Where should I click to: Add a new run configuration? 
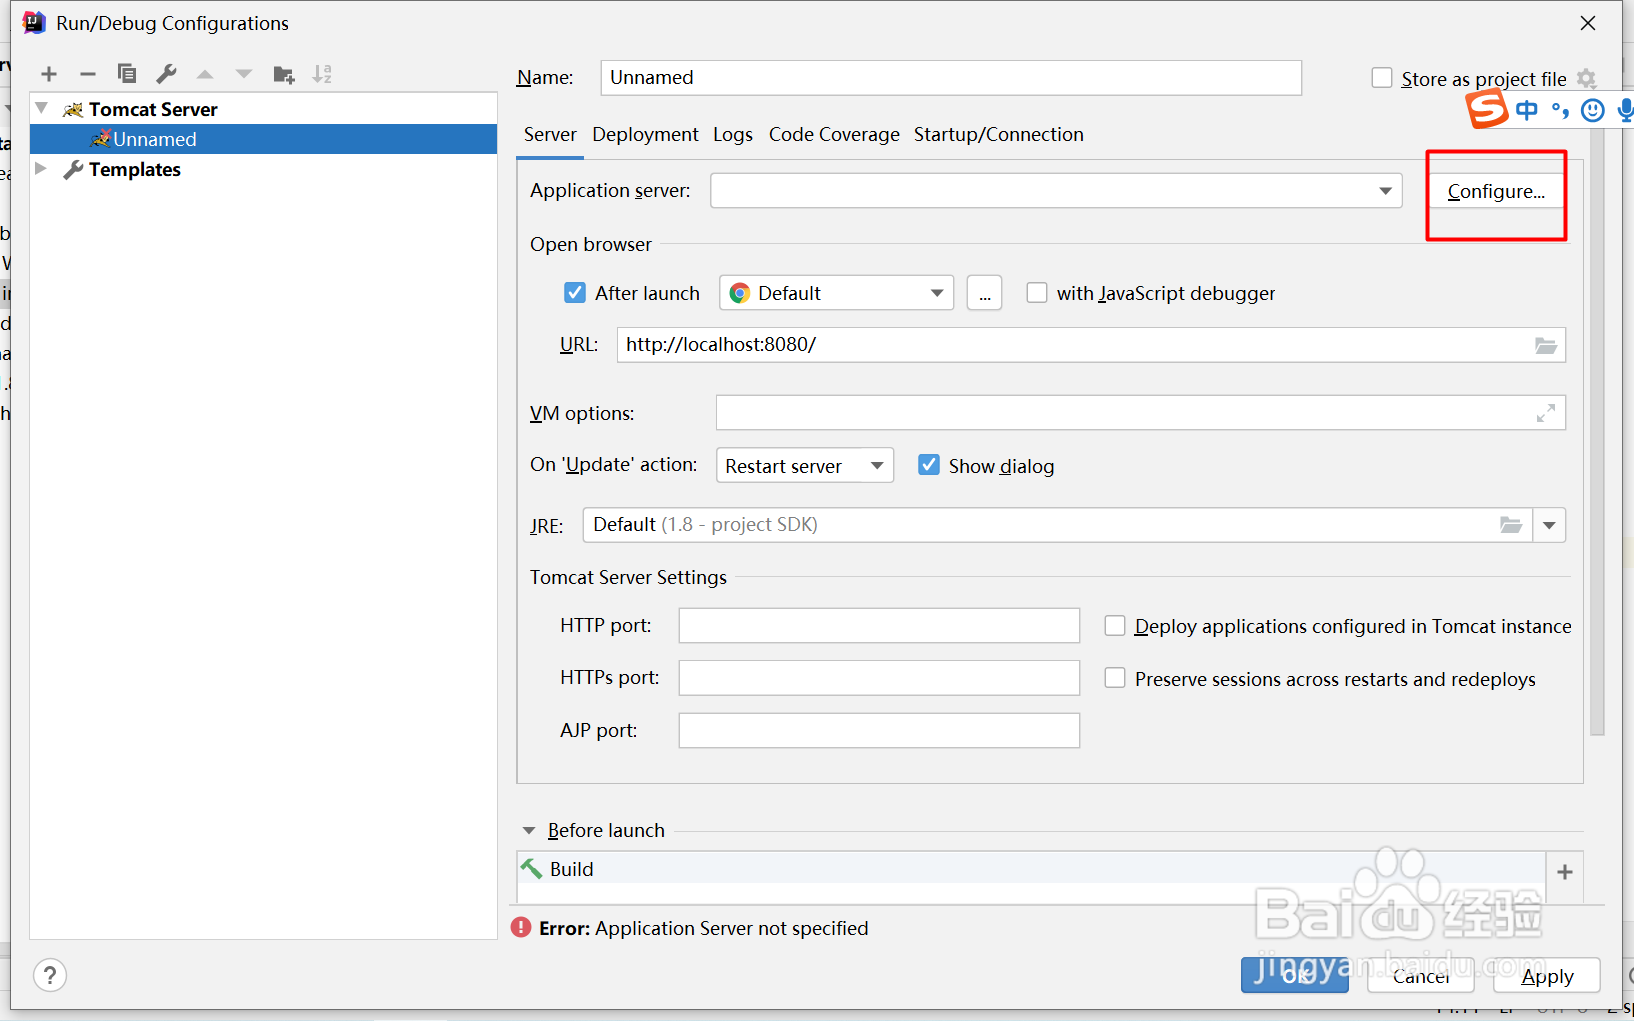click(x=48, y=73)
